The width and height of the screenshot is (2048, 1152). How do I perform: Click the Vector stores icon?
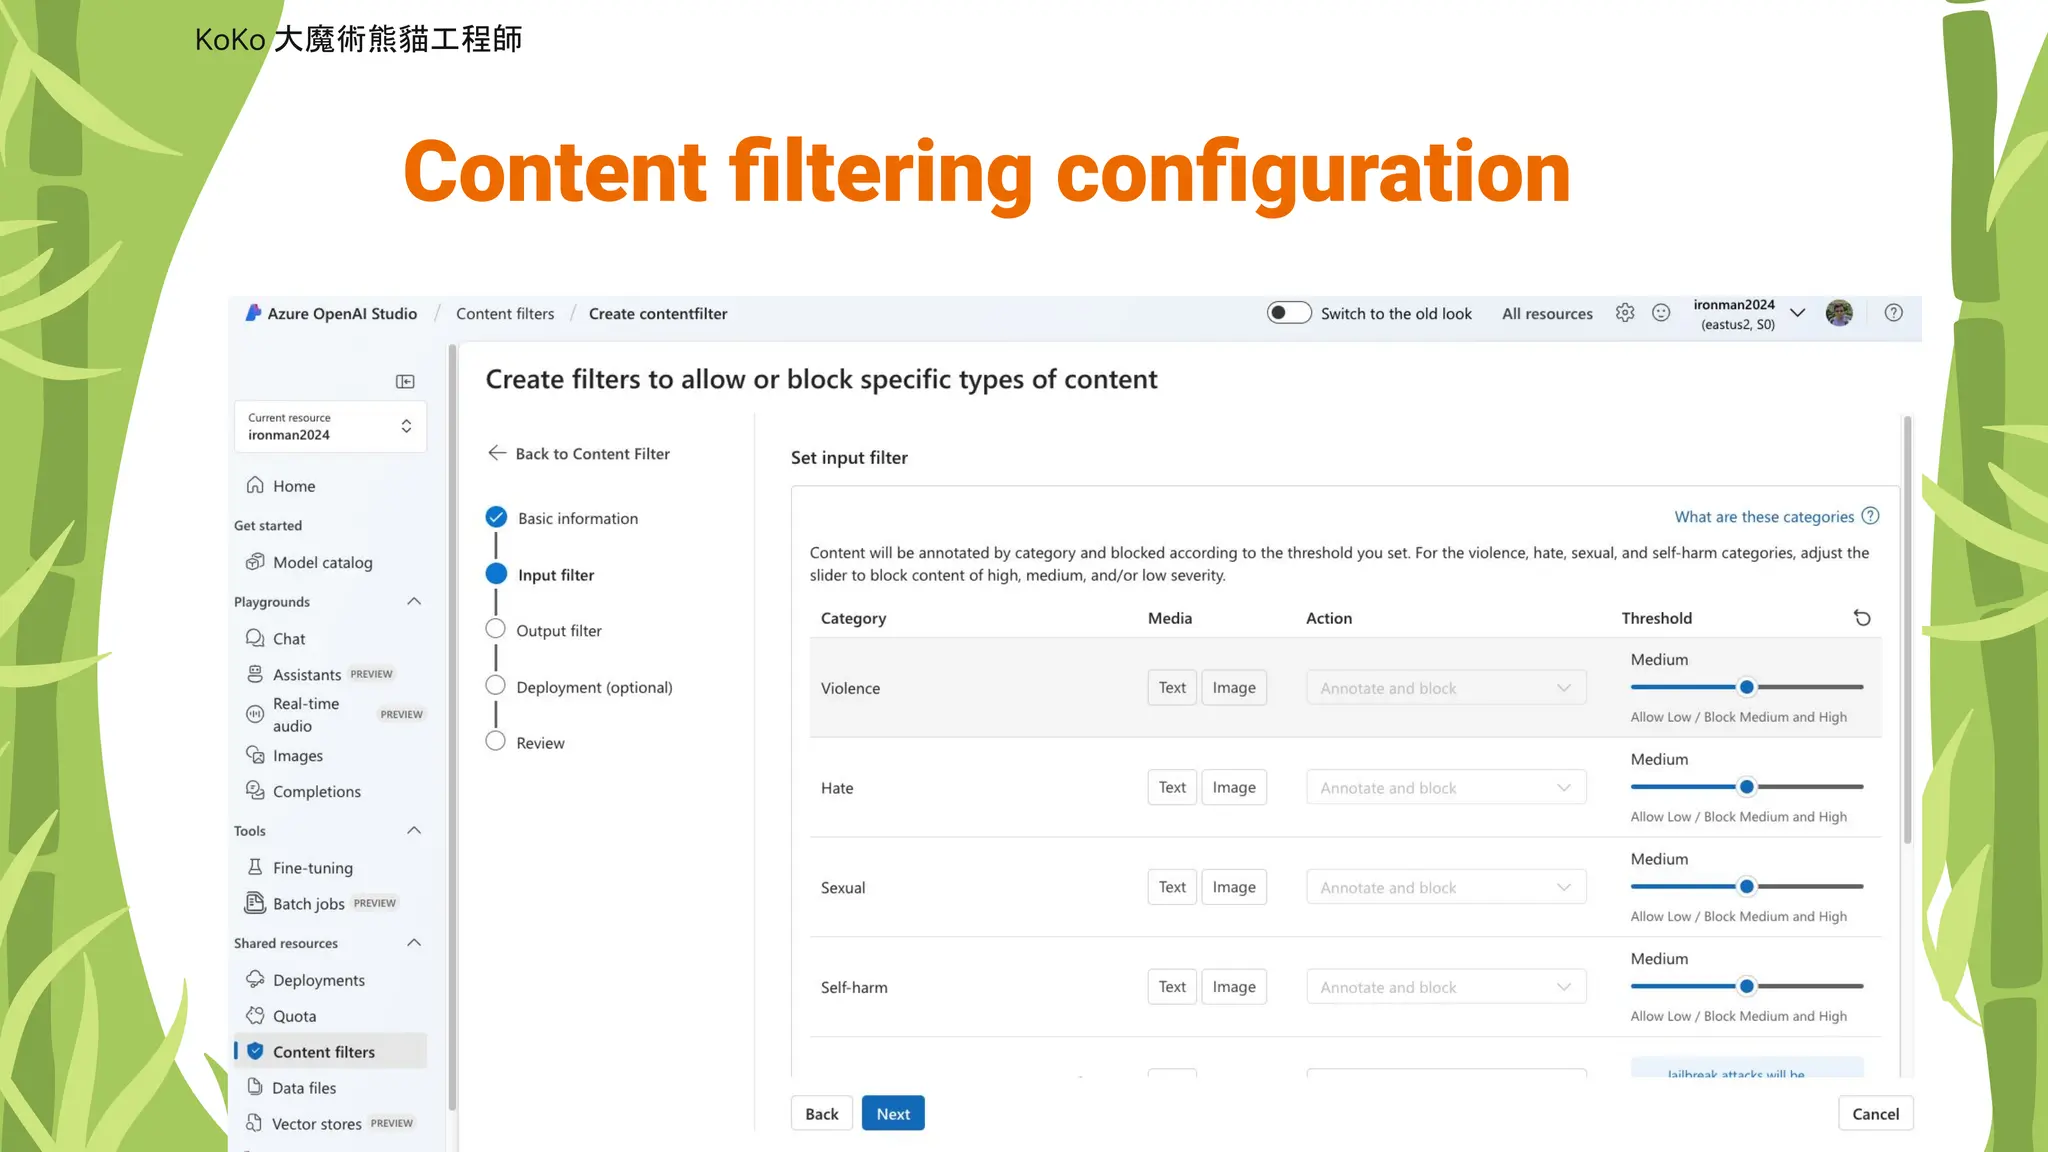255,1123
